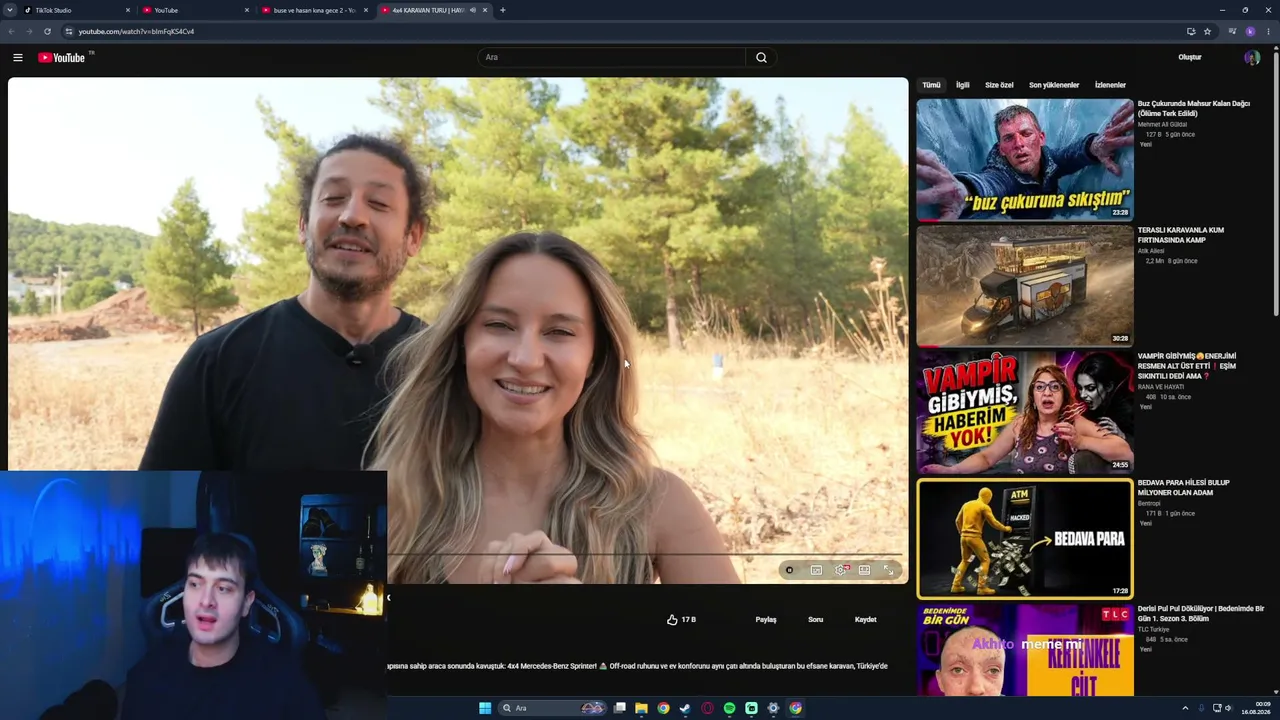Open a new browser tab
The width and height of the screenshot is (1280, 720).
tap(502, 10)
